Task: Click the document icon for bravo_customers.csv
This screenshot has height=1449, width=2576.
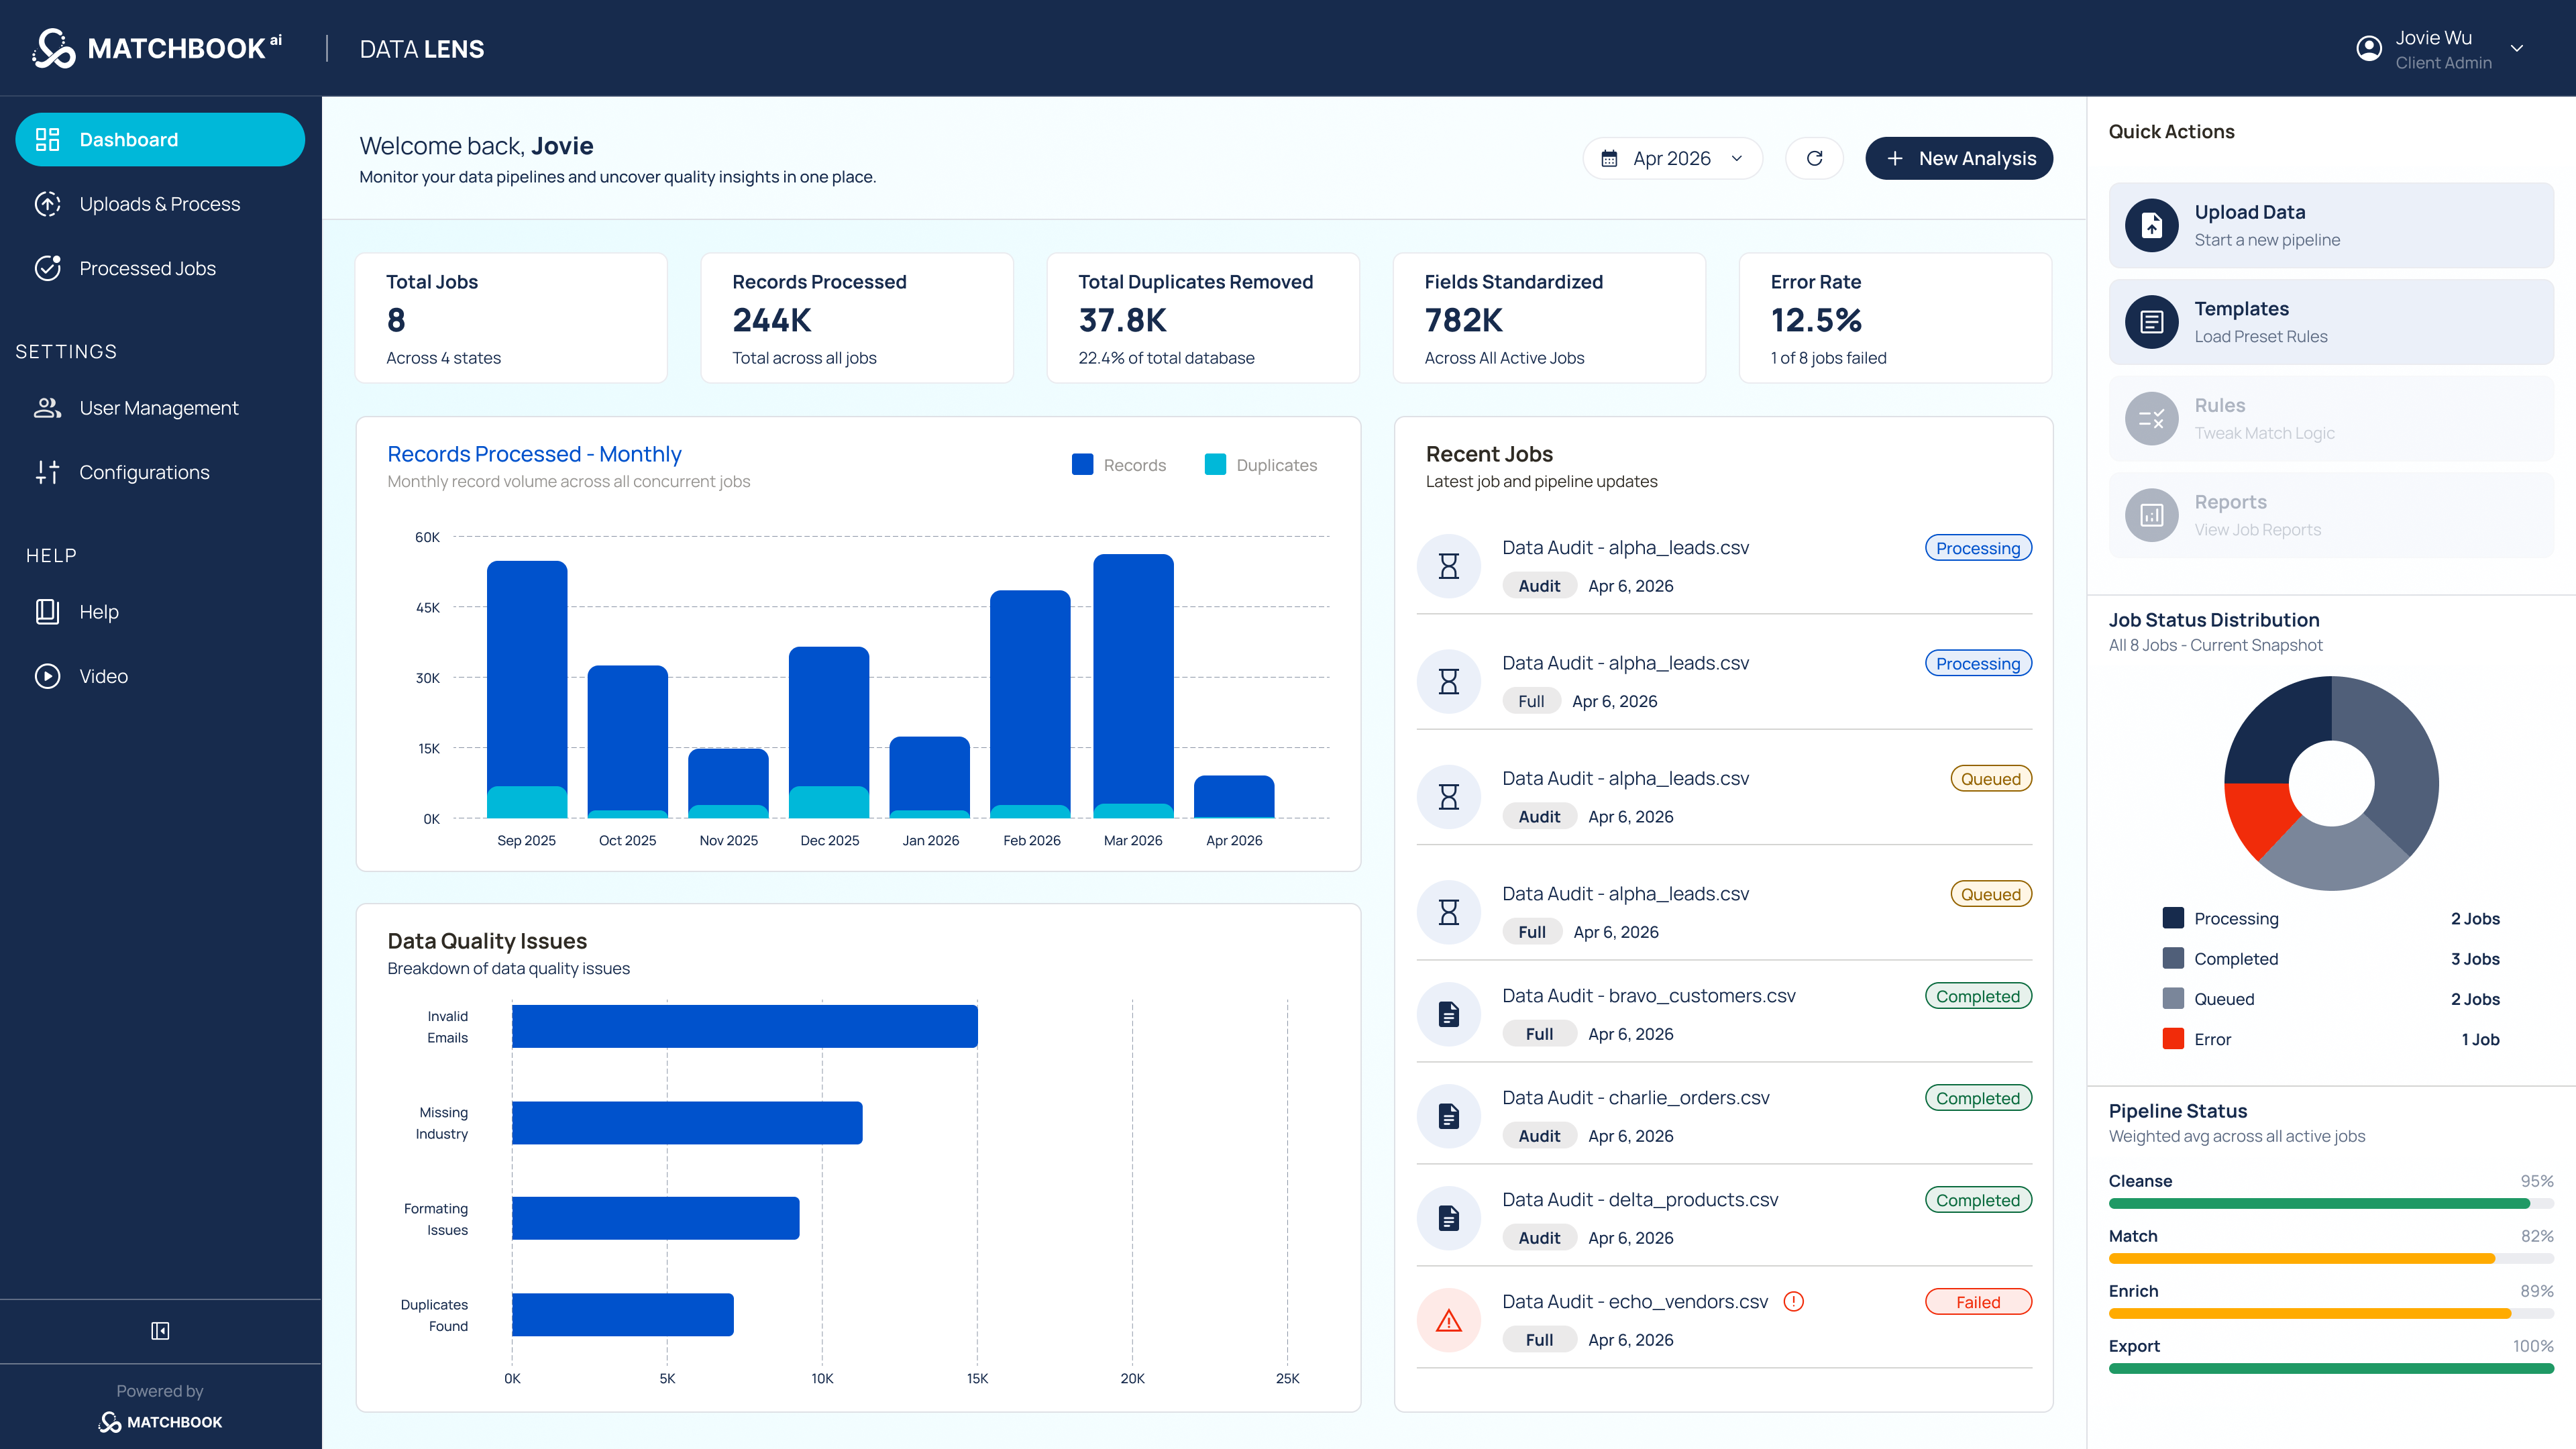Action: [x=1449, y=1014]
